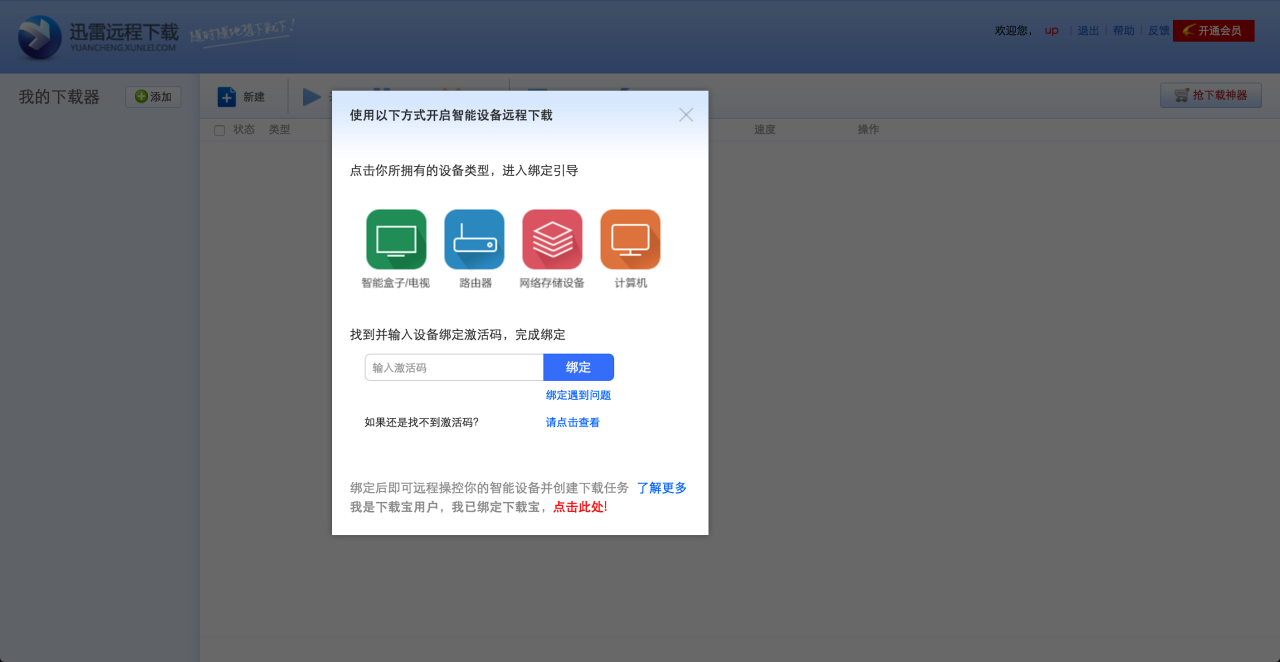1280x662 pixels.
Task: Click the 请点击查看 activation code link
Action: pyautogui.click(x=571, y=421)
